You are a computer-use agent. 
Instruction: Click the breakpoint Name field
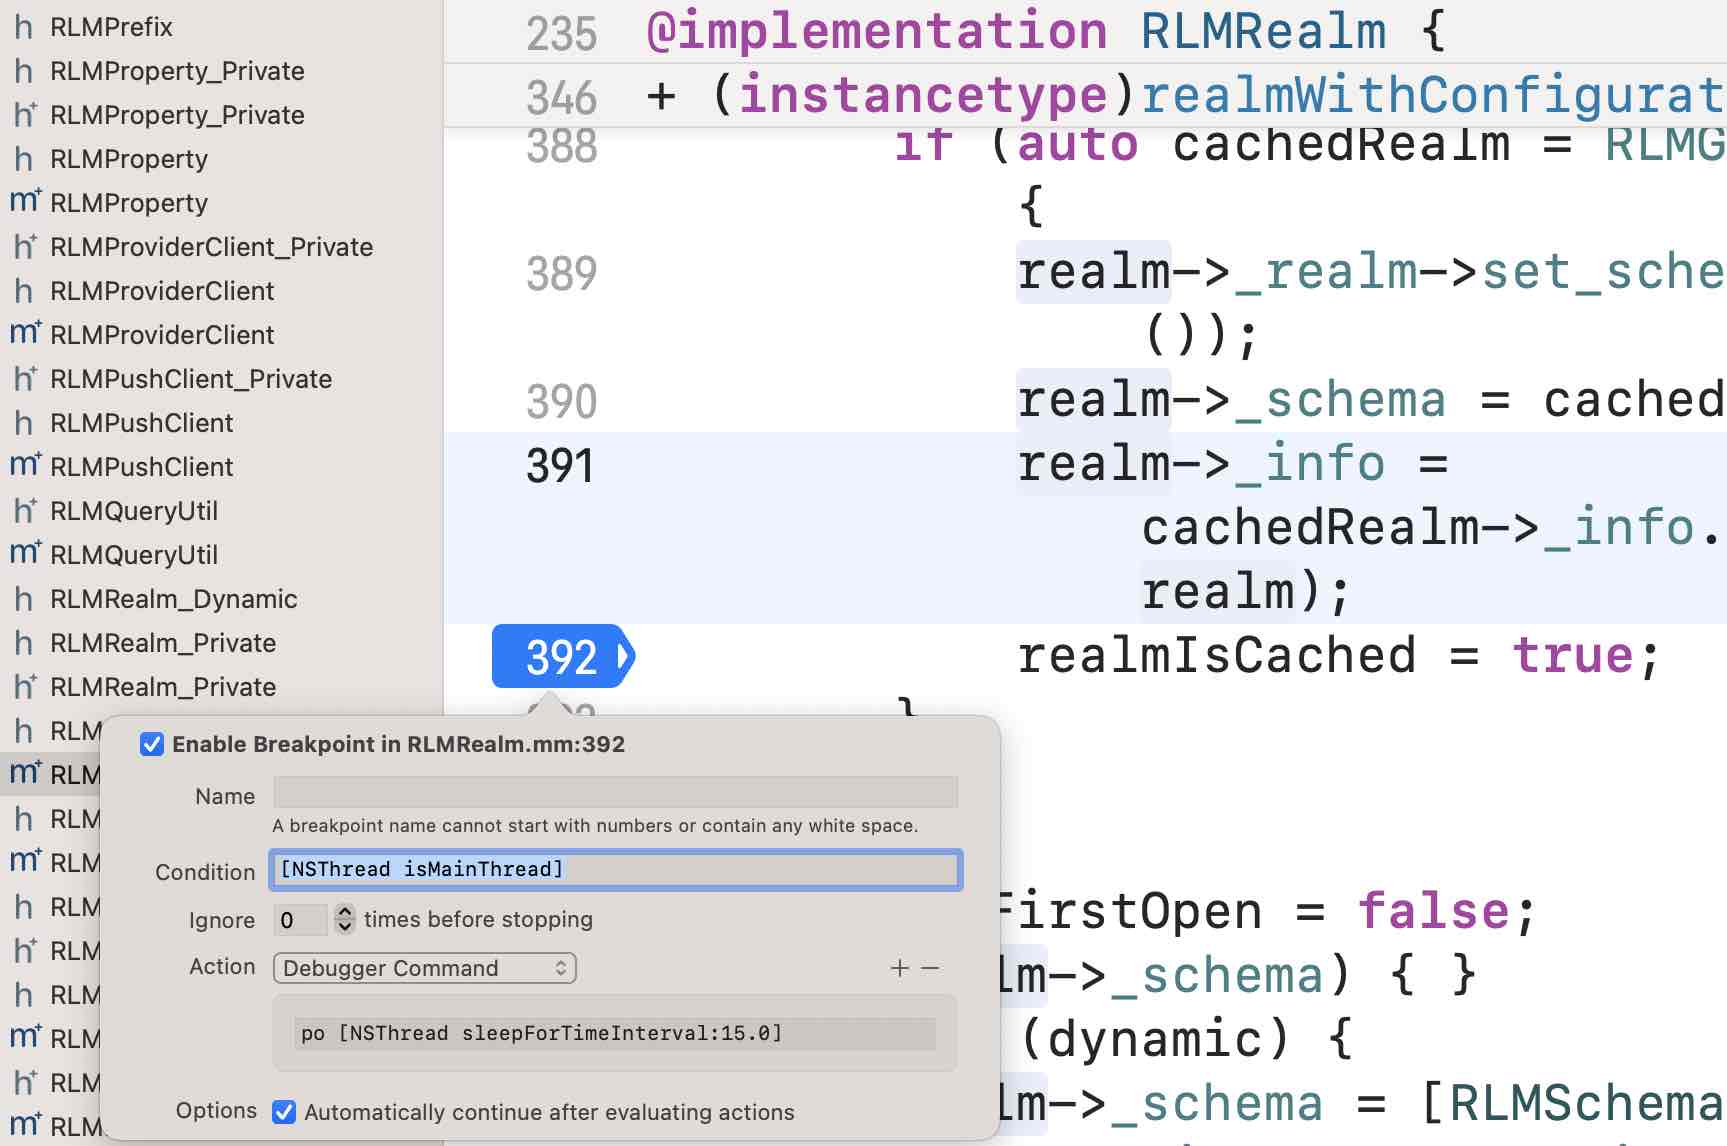pos(614,793)
